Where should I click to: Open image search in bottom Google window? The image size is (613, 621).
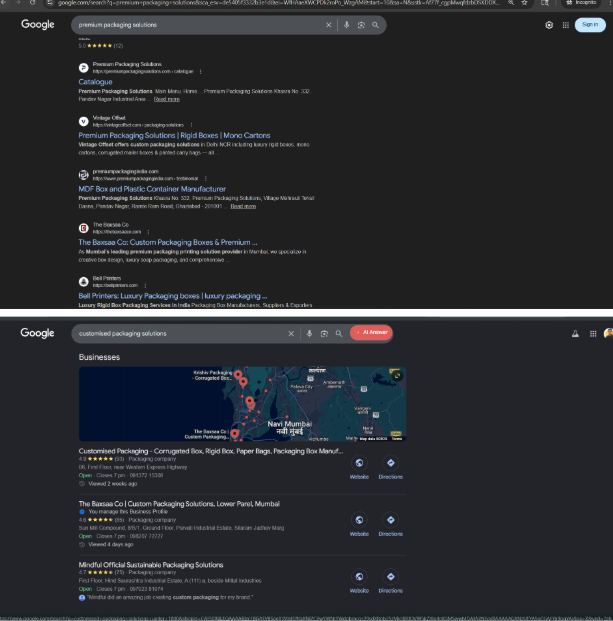324,333
